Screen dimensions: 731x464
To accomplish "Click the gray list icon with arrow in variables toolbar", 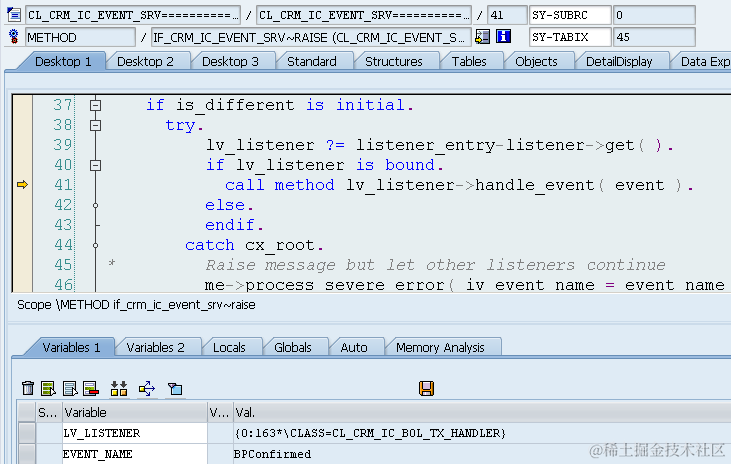I will [x=69, y=388].
